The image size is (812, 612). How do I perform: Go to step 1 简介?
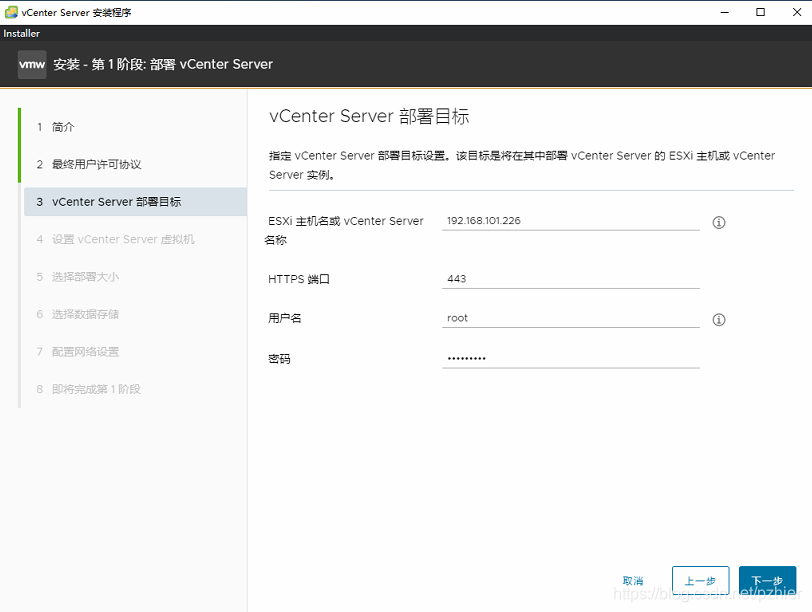tap(56, 127)
